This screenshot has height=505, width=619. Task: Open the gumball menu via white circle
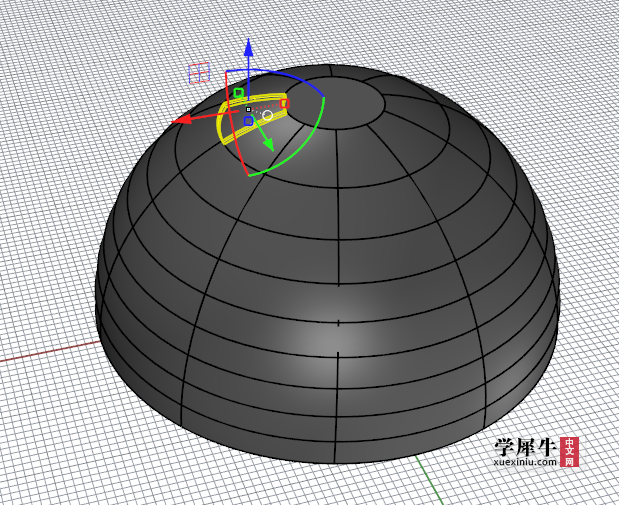[268, 115]
